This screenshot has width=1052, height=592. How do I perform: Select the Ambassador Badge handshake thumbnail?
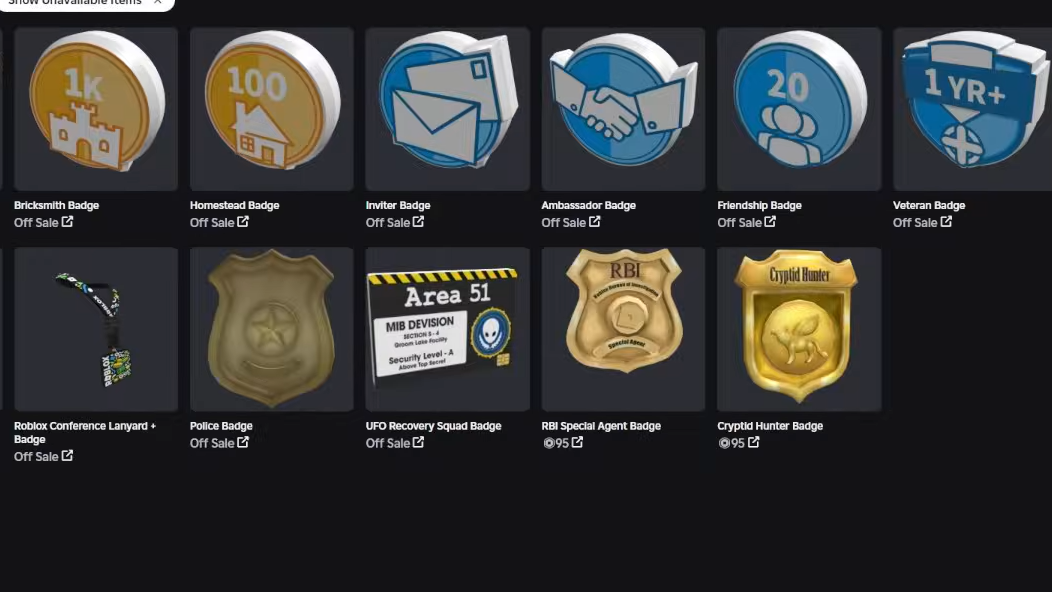pos(623,109)
